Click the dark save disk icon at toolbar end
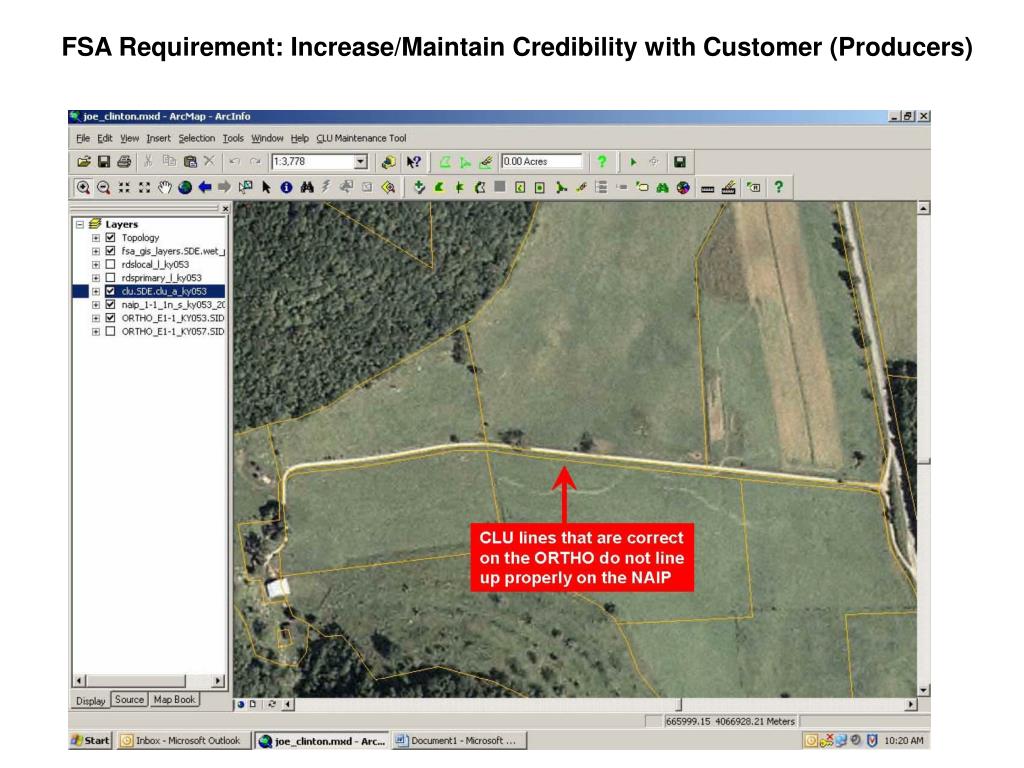 [680, 161]
